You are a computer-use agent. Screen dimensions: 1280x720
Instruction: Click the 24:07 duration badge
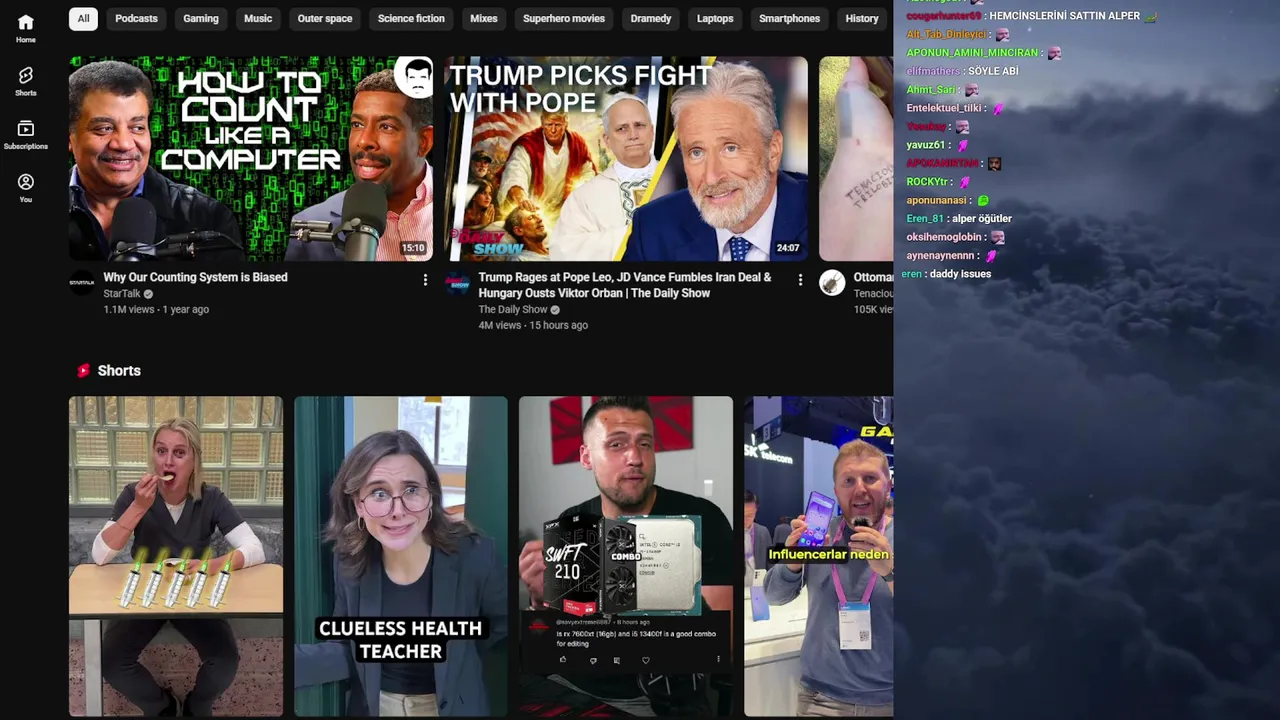788,248
